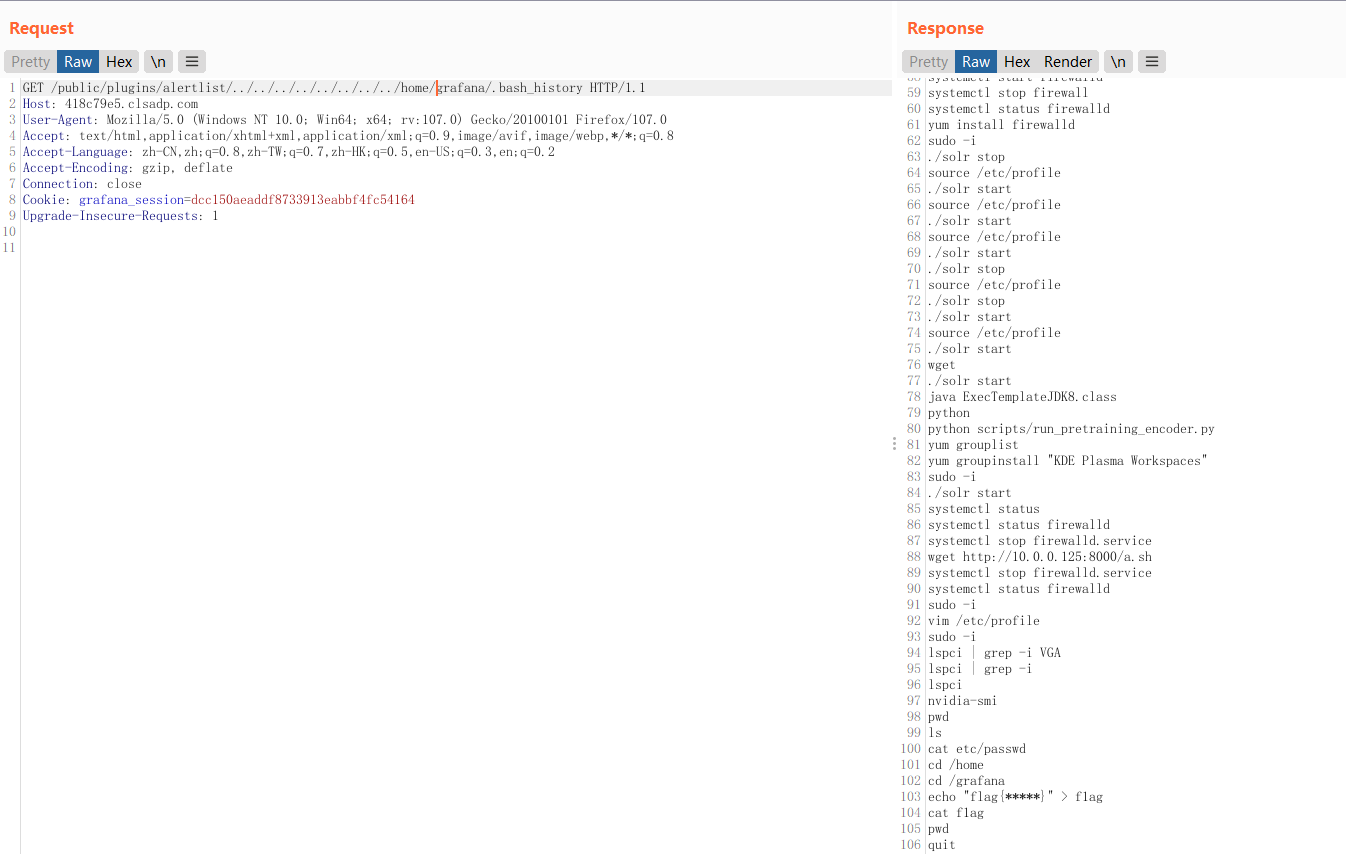The width and height of the screenshot is (1346, 854).
Task: Click response line 'yum install firewalld'
Action: click(1001, 125)
